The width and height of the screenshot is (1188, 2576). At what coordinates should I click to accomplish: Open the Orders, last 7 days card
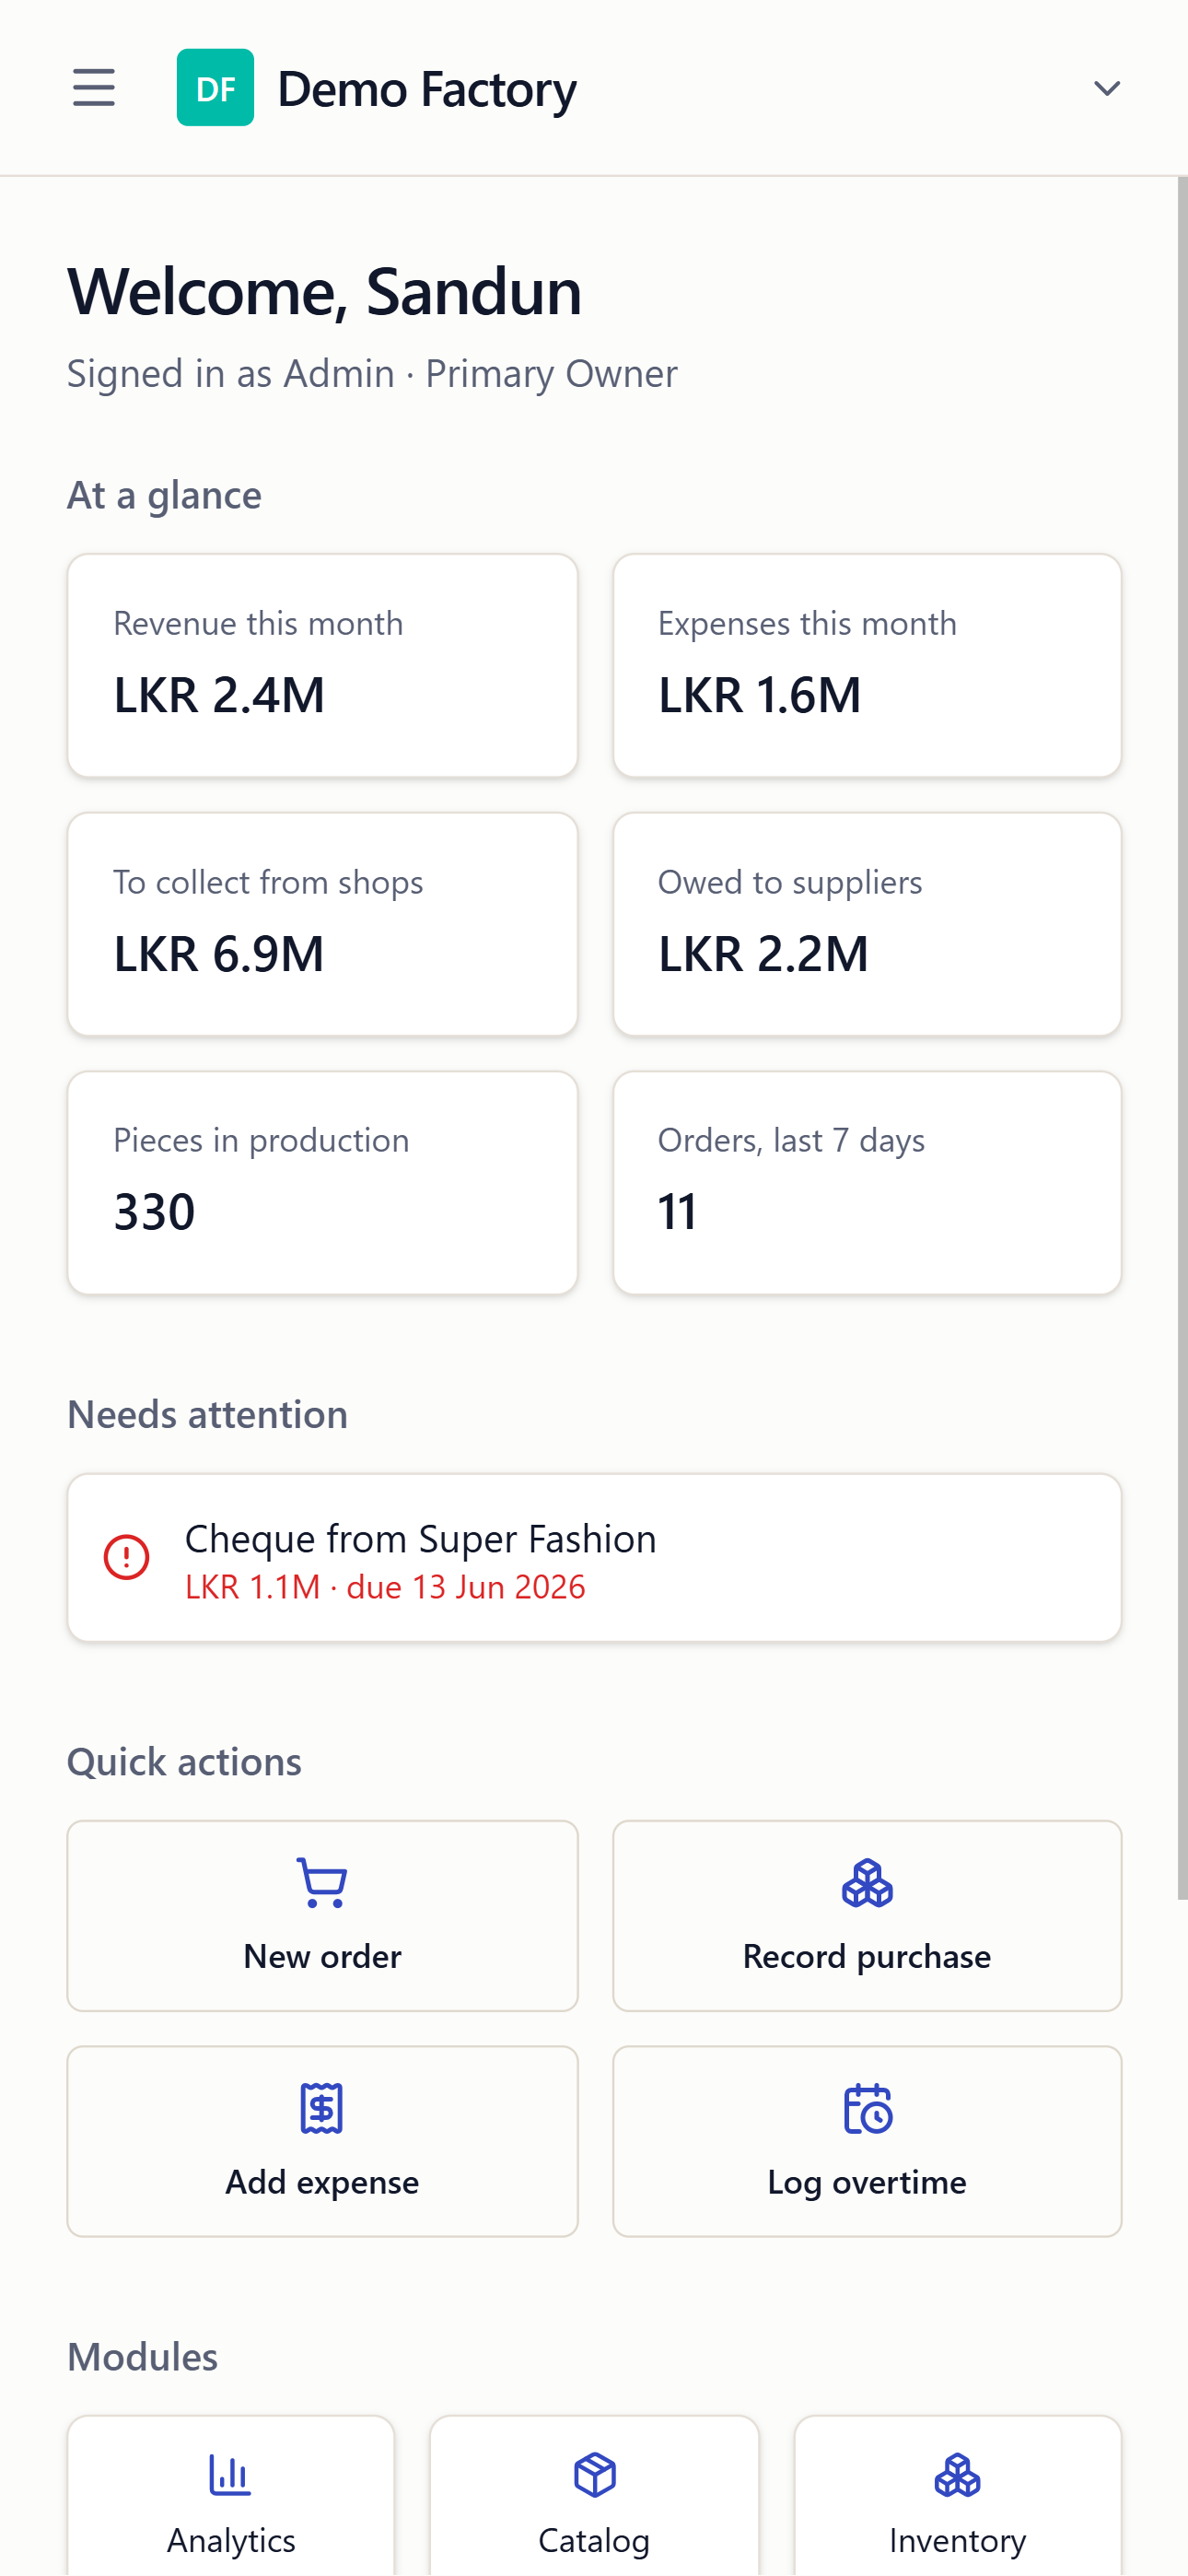(867, 1183)
